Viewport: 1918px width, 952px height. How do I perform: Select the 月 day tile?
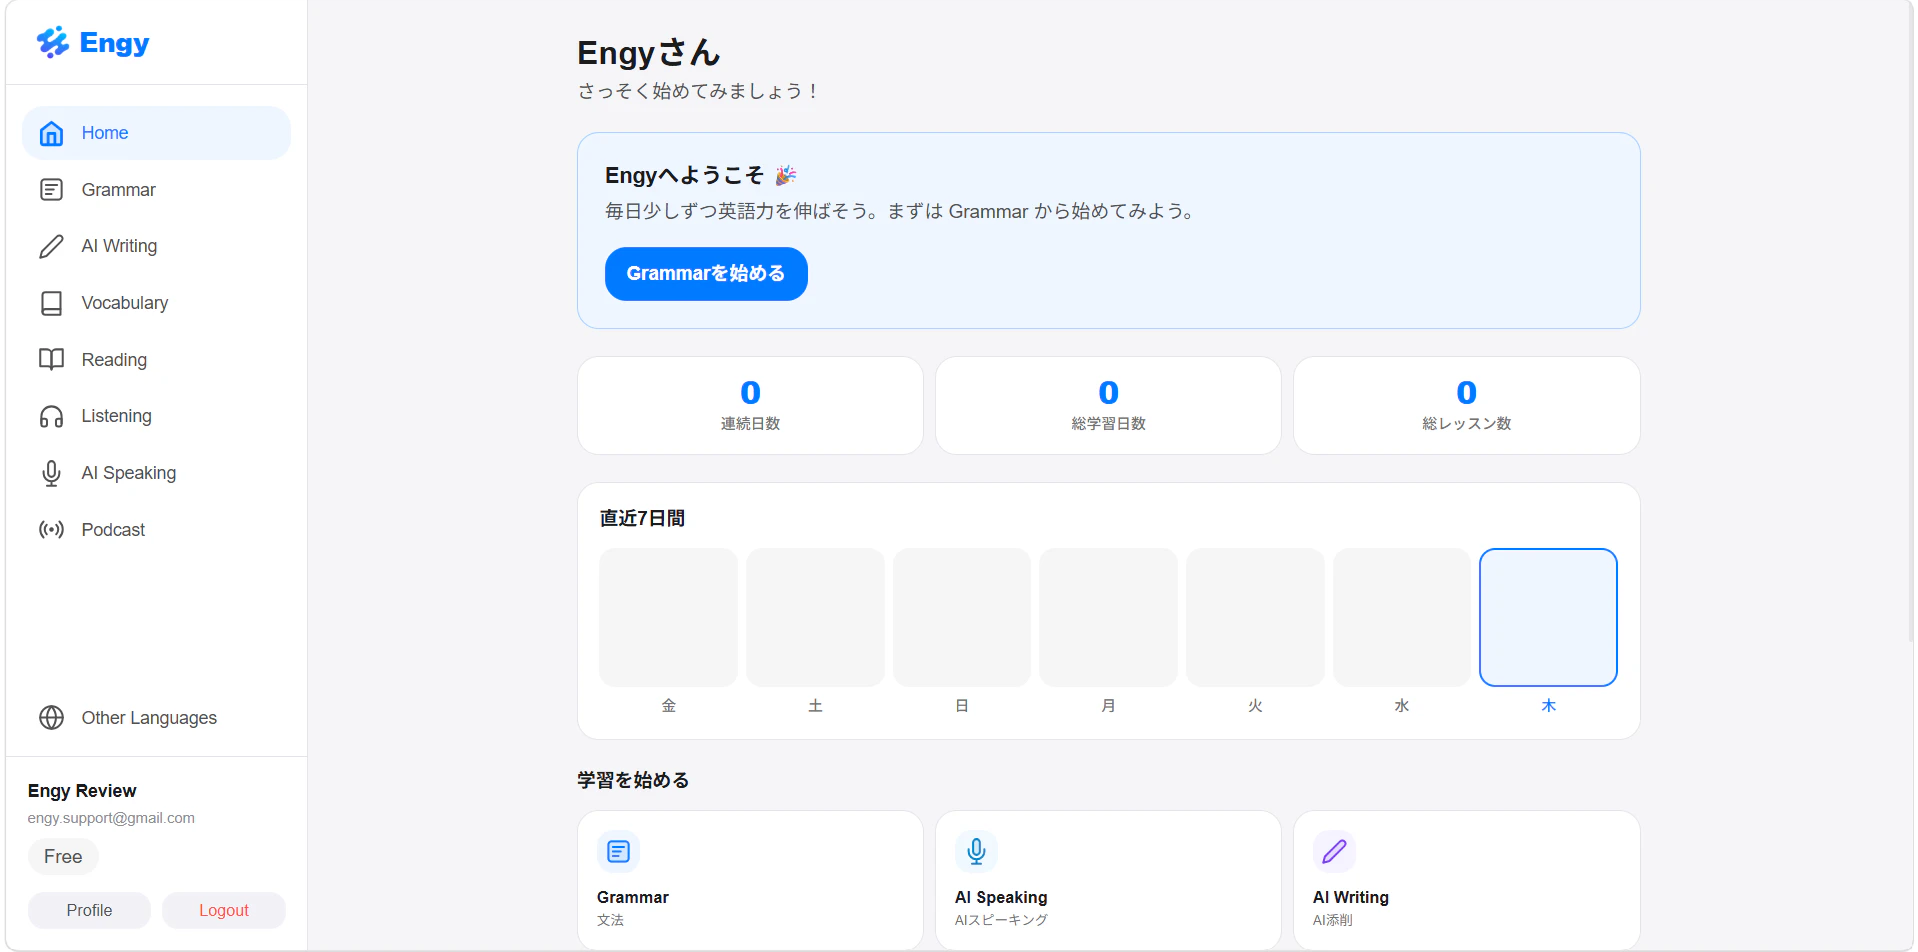pos(1108,617)
